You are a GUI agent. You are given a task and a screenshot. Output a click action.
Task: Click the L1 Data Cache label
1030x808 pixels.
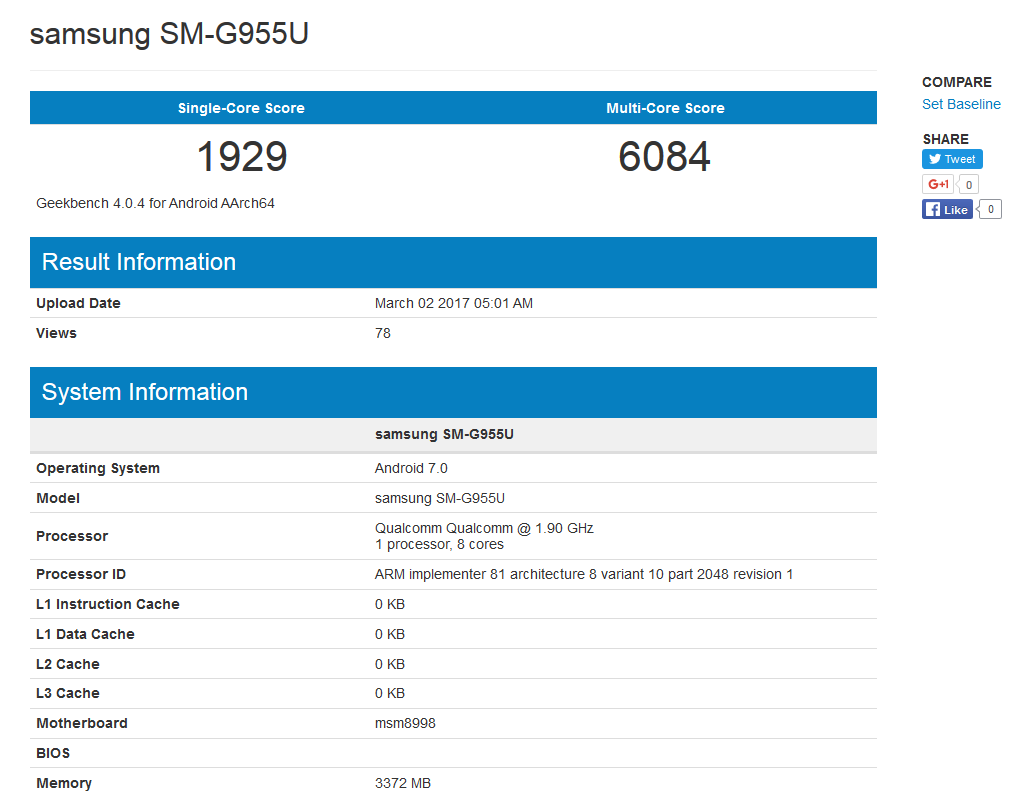coord(85,635)
